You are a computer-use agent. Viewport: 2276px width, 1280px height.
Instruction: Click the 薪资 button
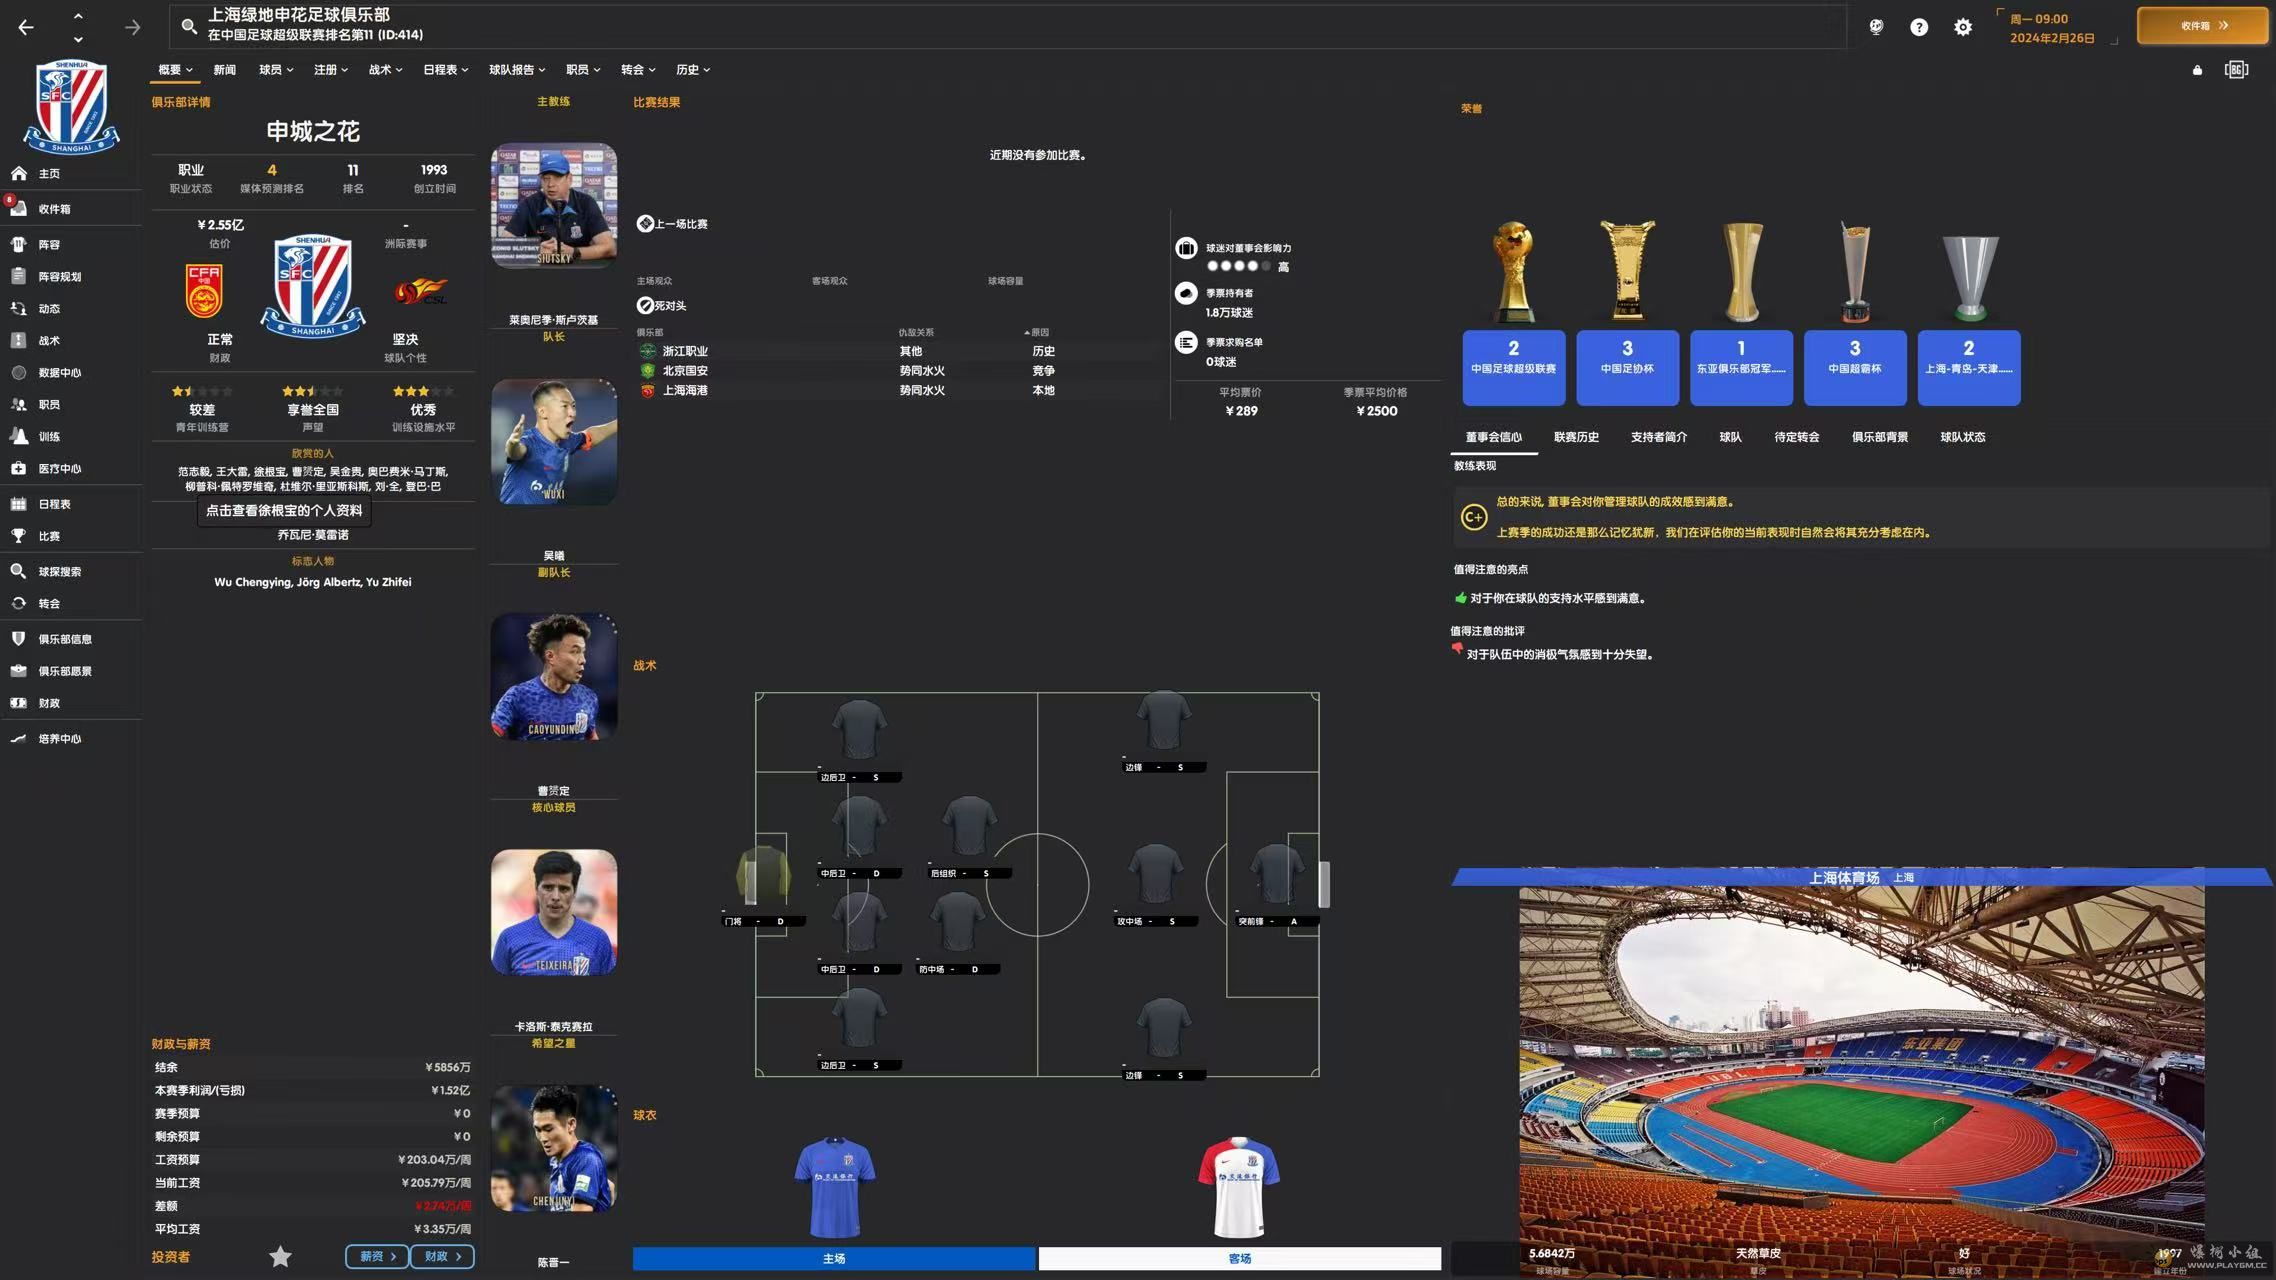pyautogui.click(x=377, y=1257)
